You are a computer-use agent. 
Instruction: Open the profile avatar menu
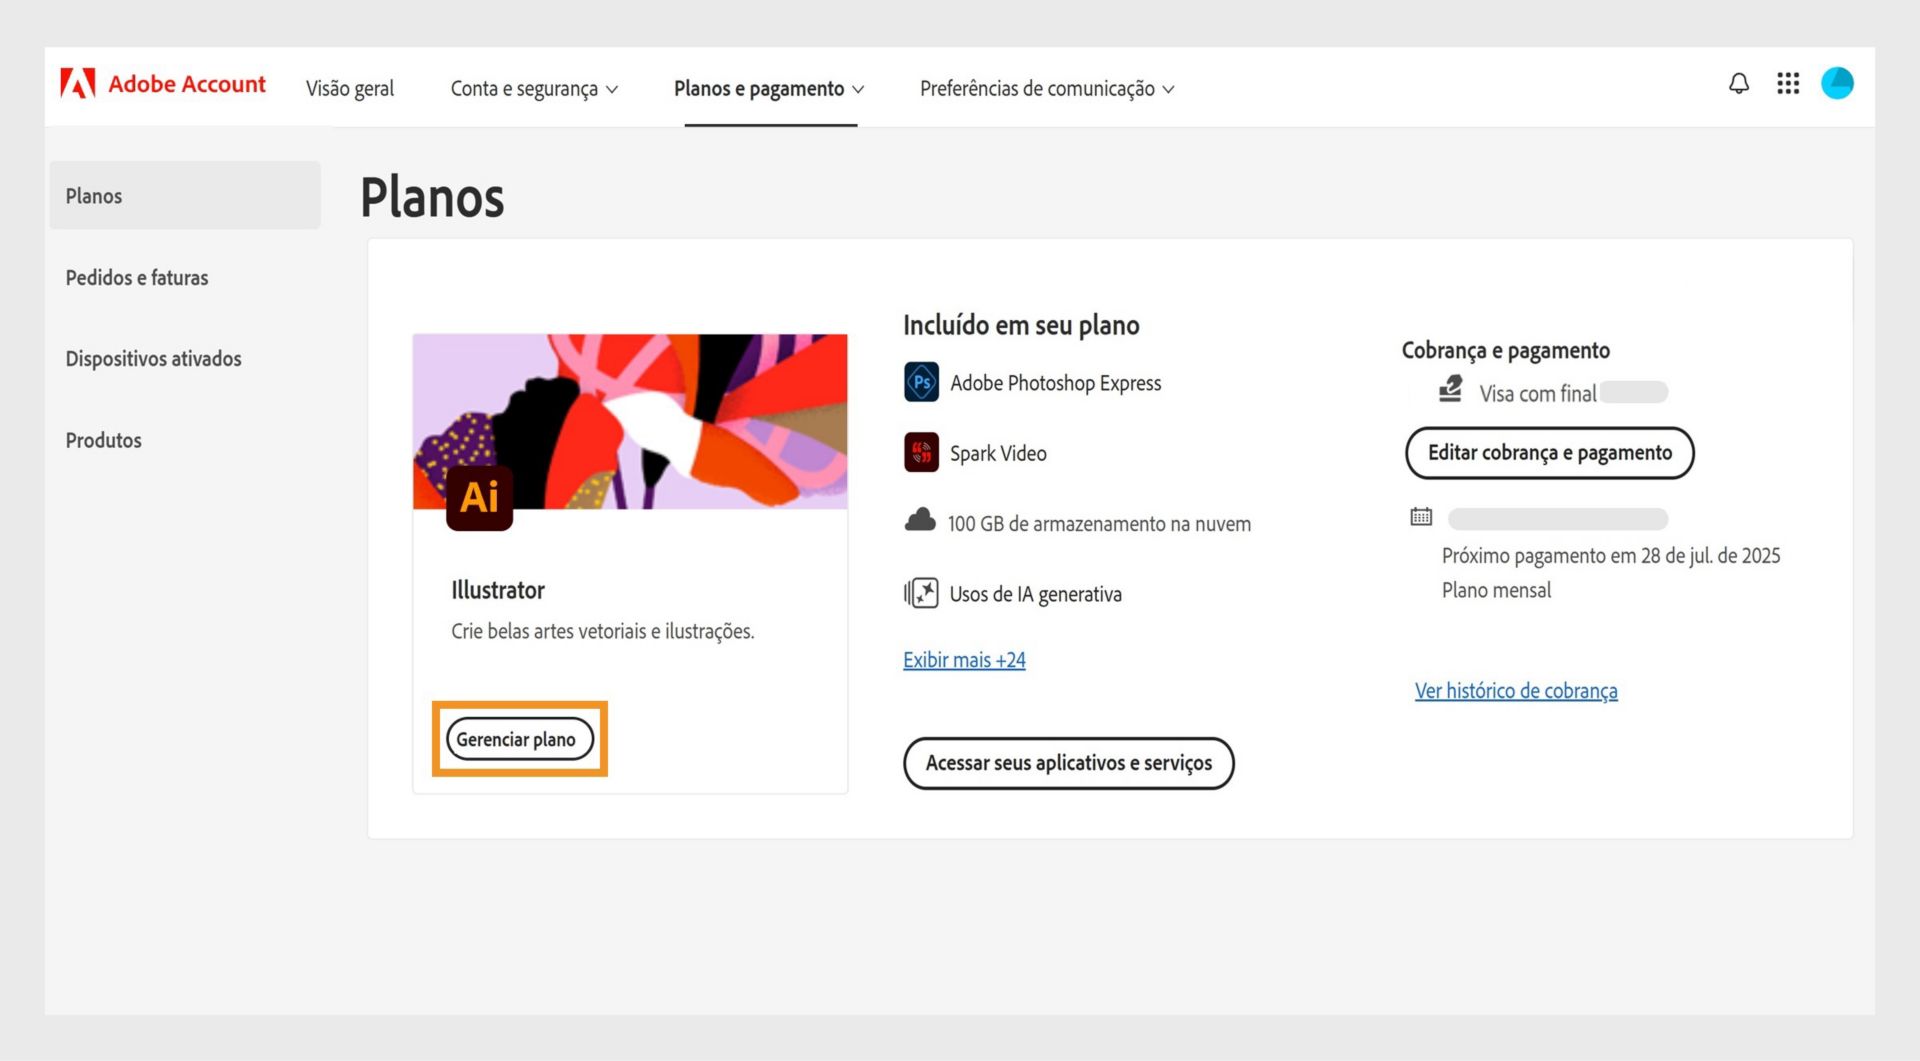tap(1837, 83)
